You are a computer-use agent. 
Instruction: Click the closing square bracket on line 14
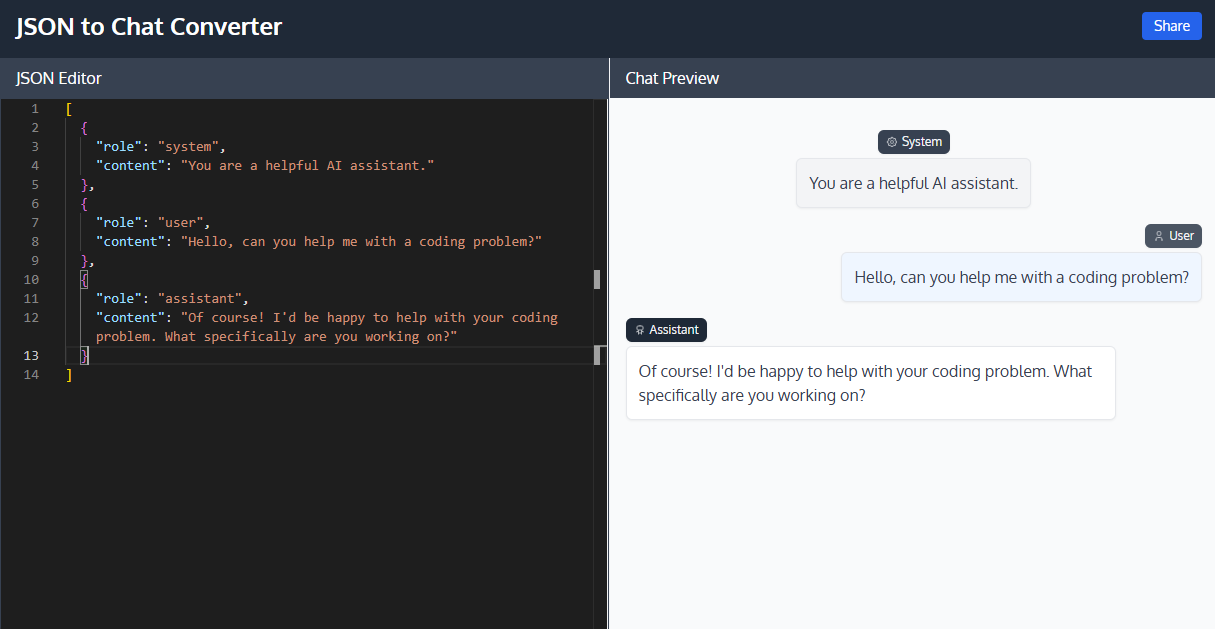click(x=69, y=374)
